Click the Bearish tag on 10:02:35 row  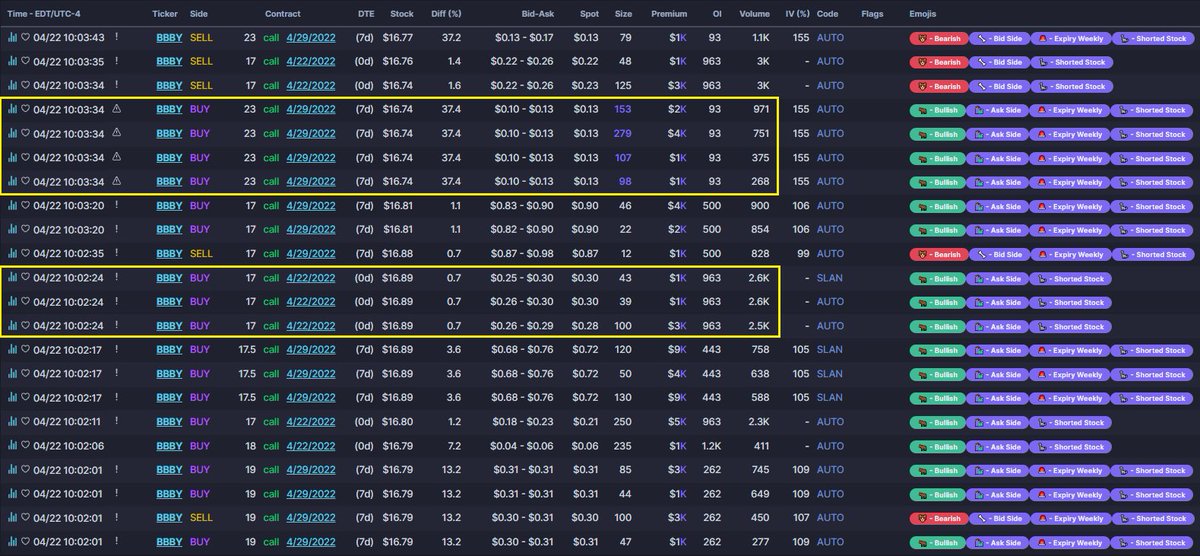(x=938, y=254)
